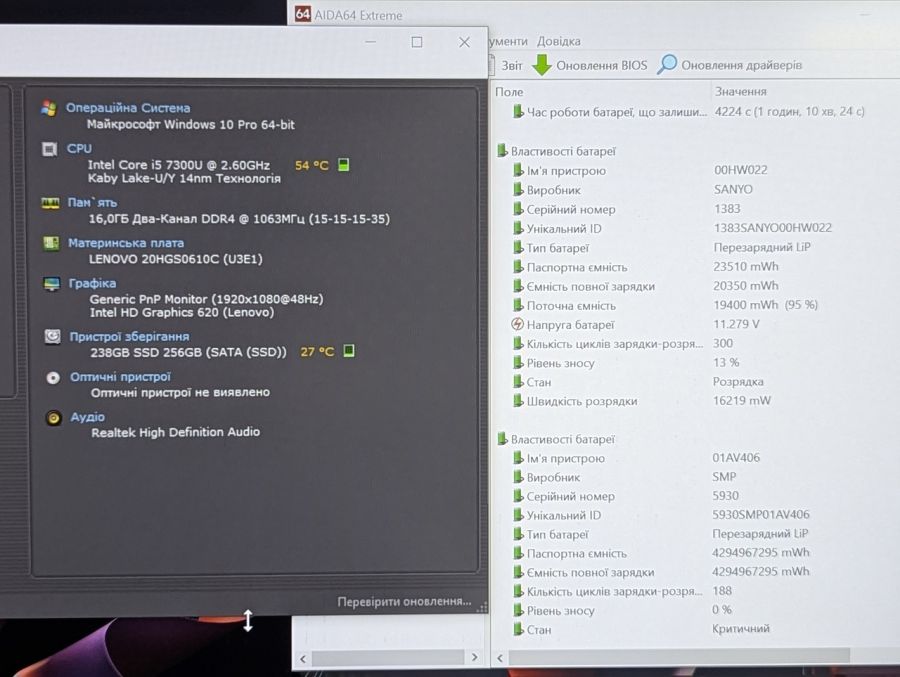Select serial number 1383 value
This screenshot has width=900, height=677.
[727, 208]
